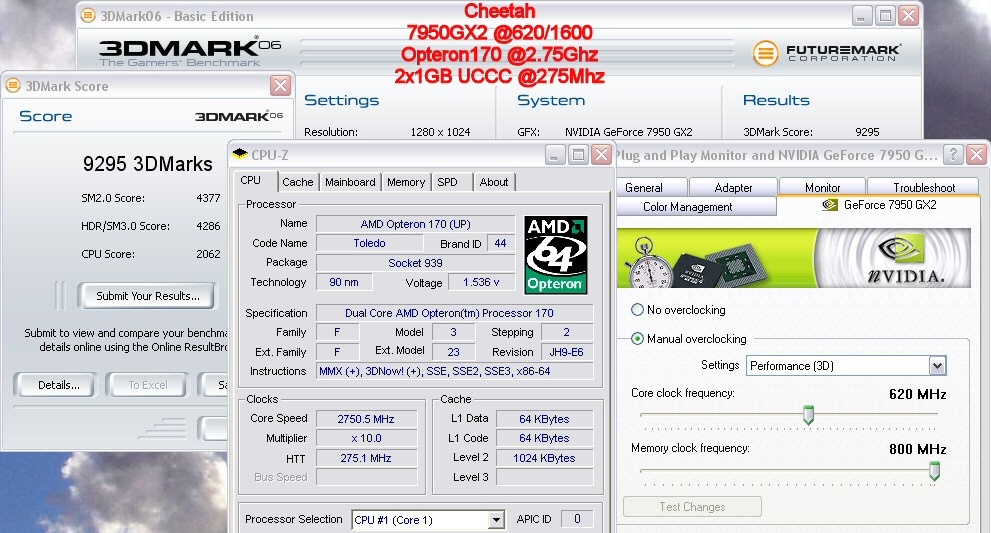Click the APIC ID field in CPU-Z
This screenshot has height=533, width=991.
click(x=577, y=519)
